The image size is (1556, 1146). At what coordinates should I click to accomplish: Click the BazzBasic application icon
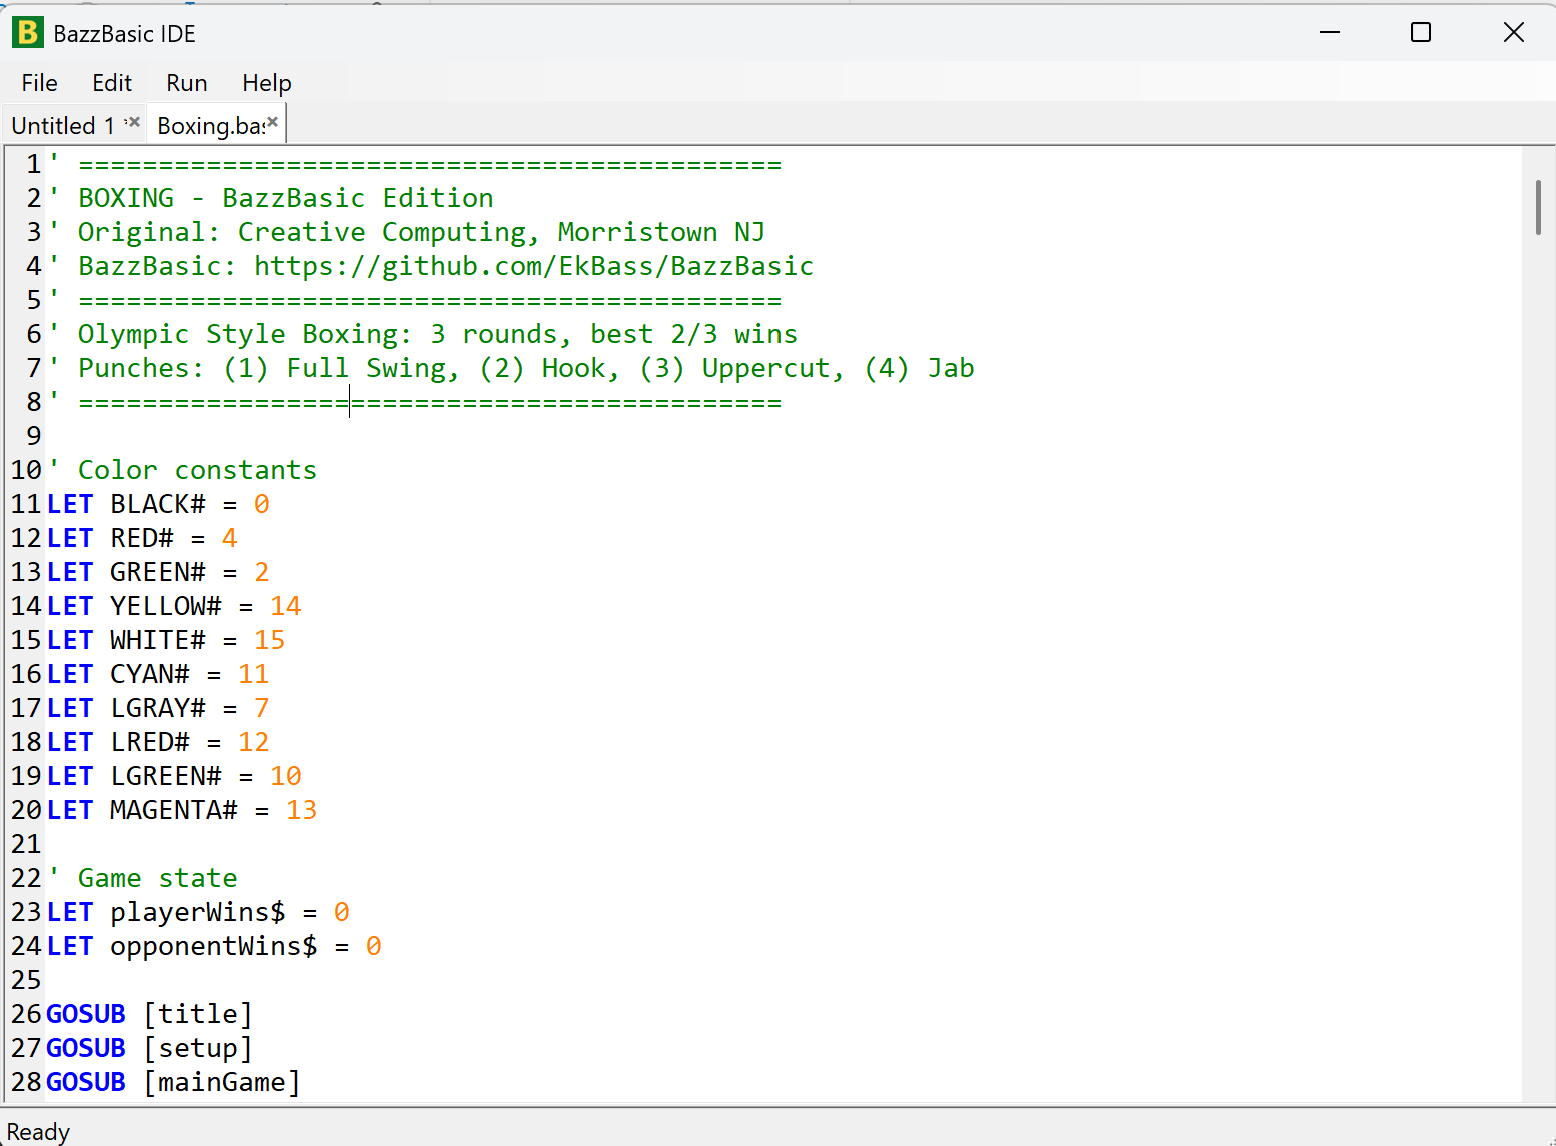[27, 32]
